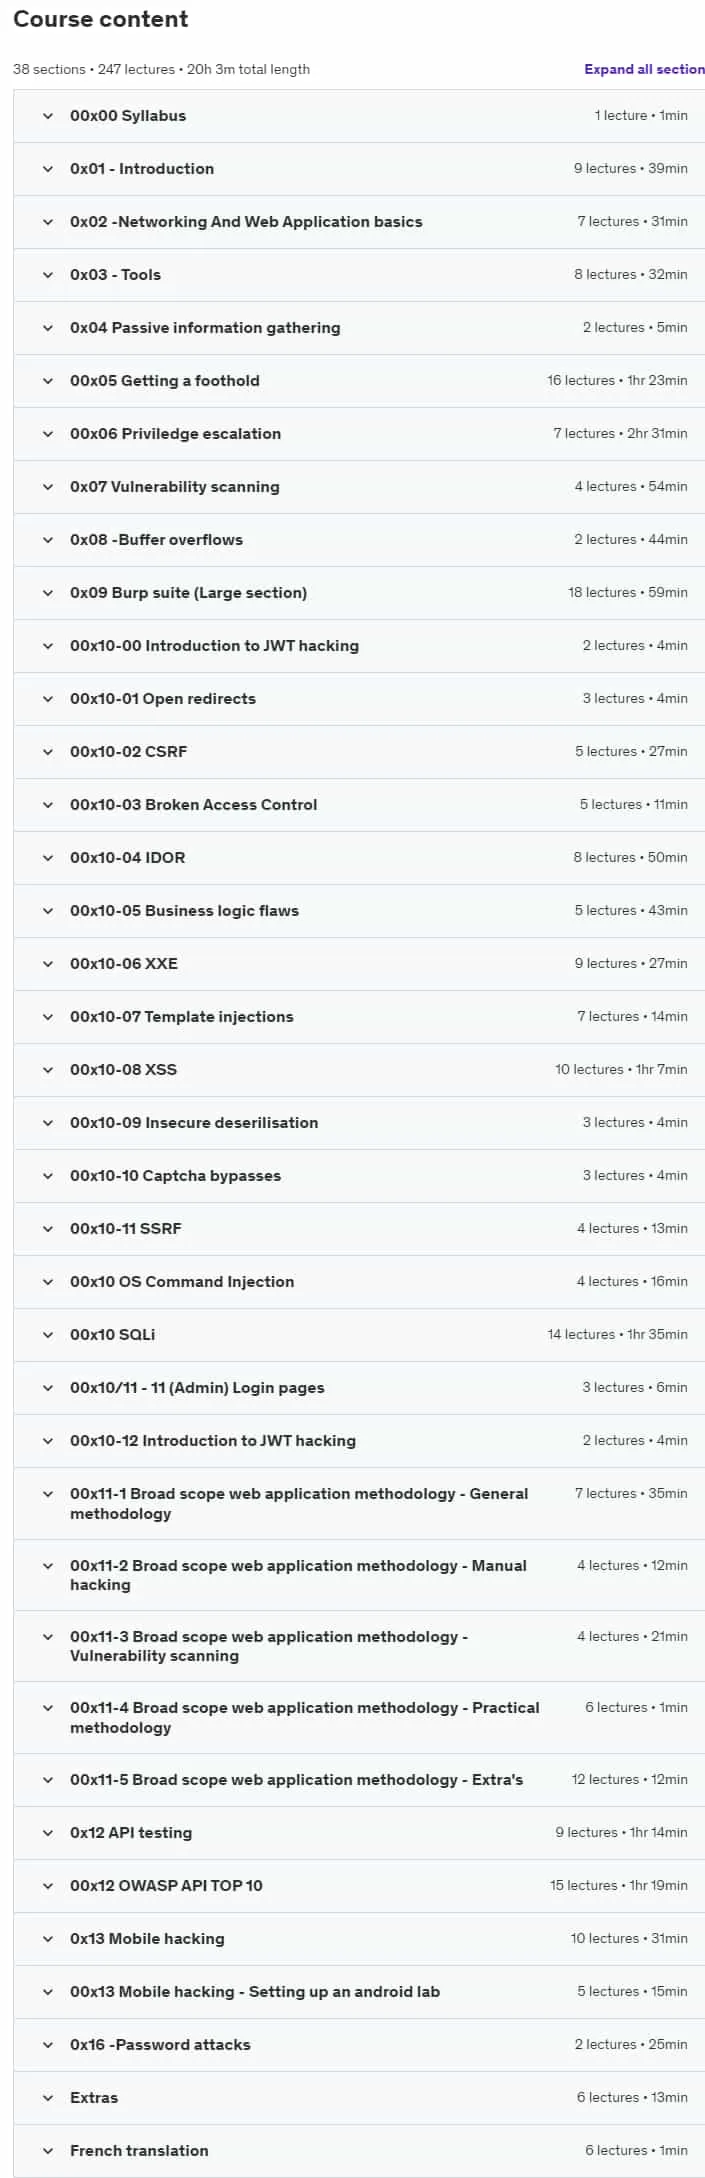The width and height of the screenshot is (705, 2178).
Task: Click the chevron icon beside 00x00 Syllabus
Action: pyautogui.click(x=47, y=116)
